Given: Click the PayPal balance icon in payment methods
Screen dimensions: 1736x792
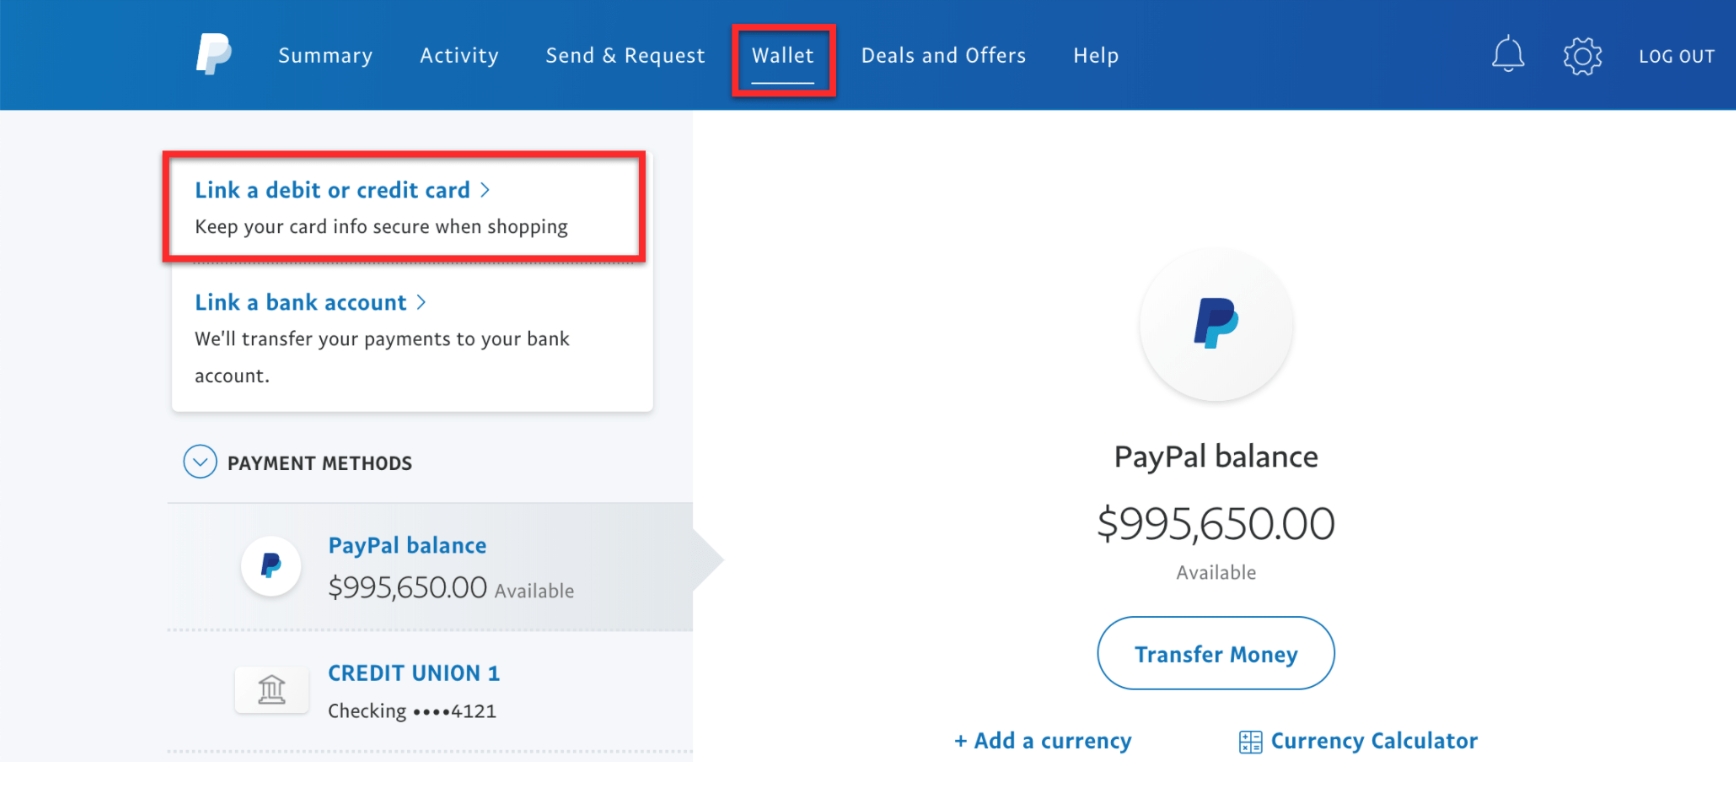Looking at the screenshot, I should tap(271, 566).
